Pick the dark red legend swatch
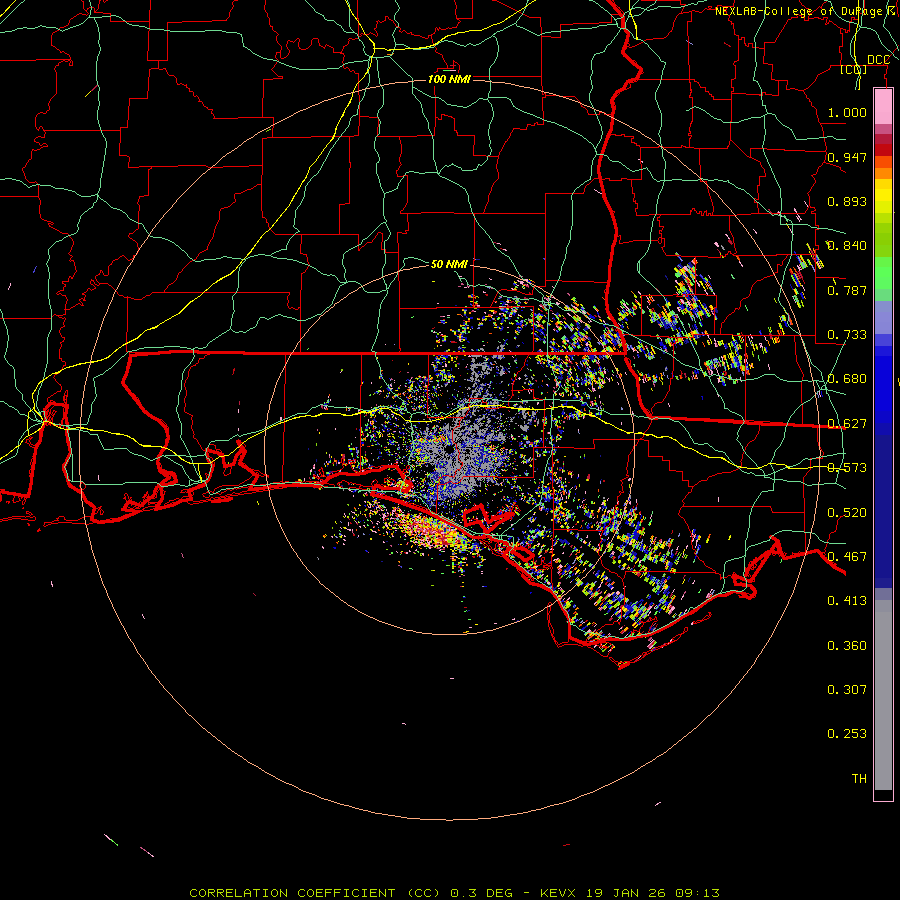 tap(883, 150)
